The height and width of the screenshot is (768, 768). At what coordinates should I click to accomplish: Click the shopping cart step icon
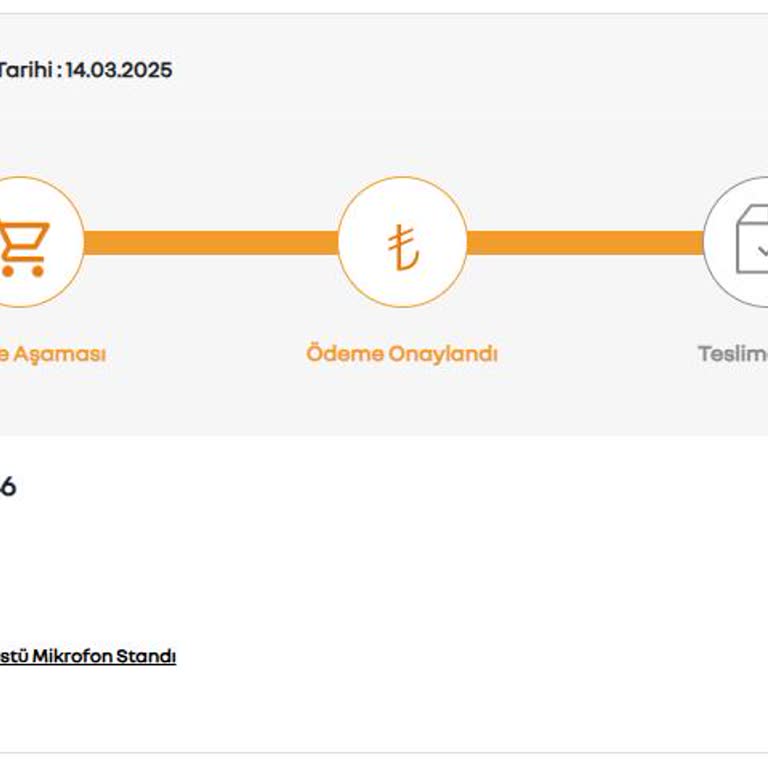pyautogui.click(x=24, y=242)
